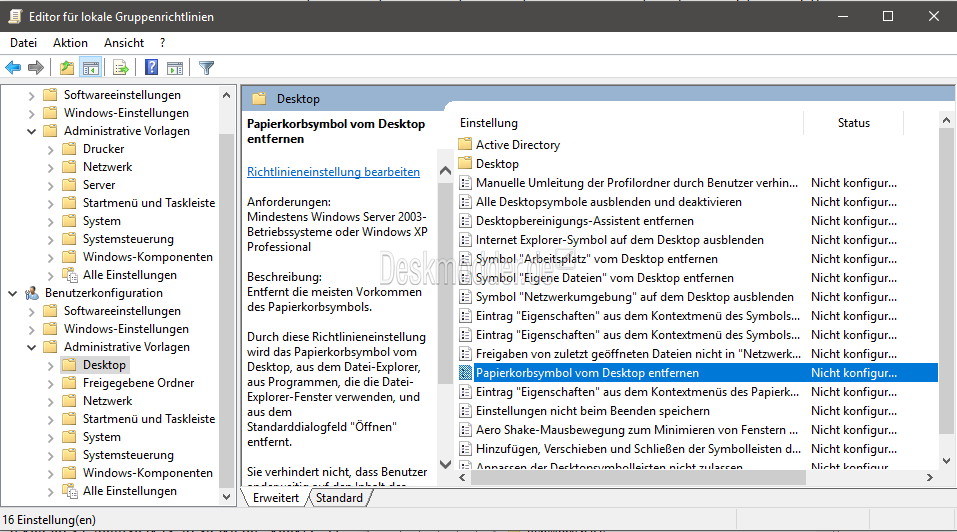
Task: Open the Aktion menu
Action: pos(70,43)
